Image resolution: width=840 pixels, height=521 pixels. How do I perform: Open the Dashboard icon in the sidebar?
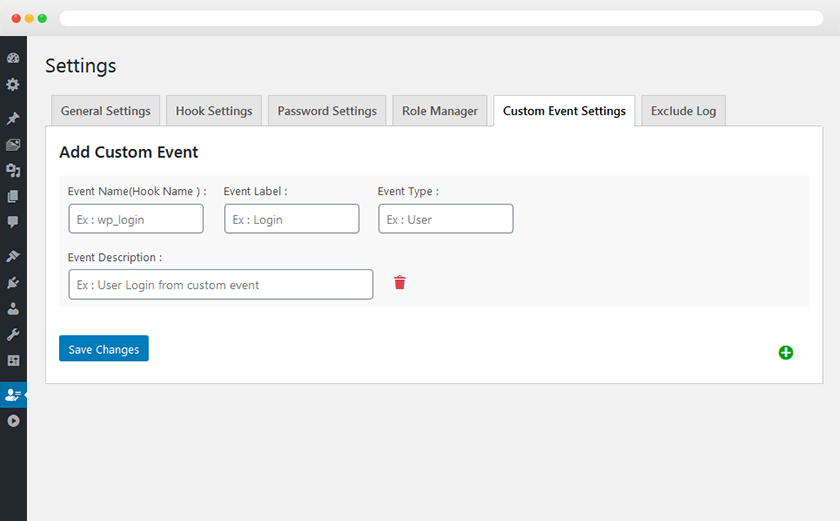coord(13,59)
